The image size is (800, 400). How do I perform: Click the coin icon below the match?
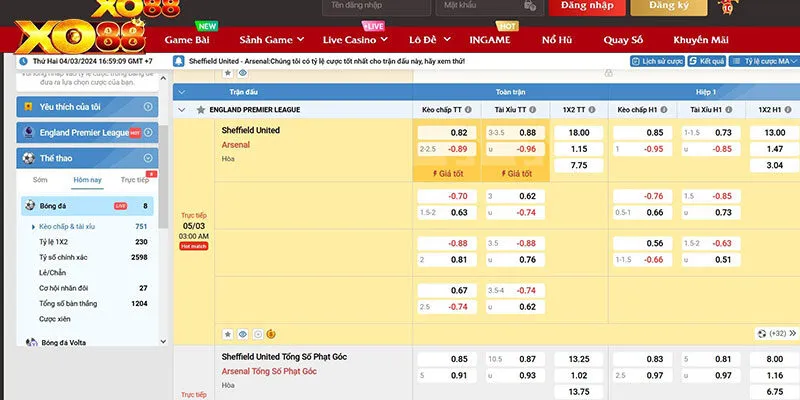pos(271,334)
